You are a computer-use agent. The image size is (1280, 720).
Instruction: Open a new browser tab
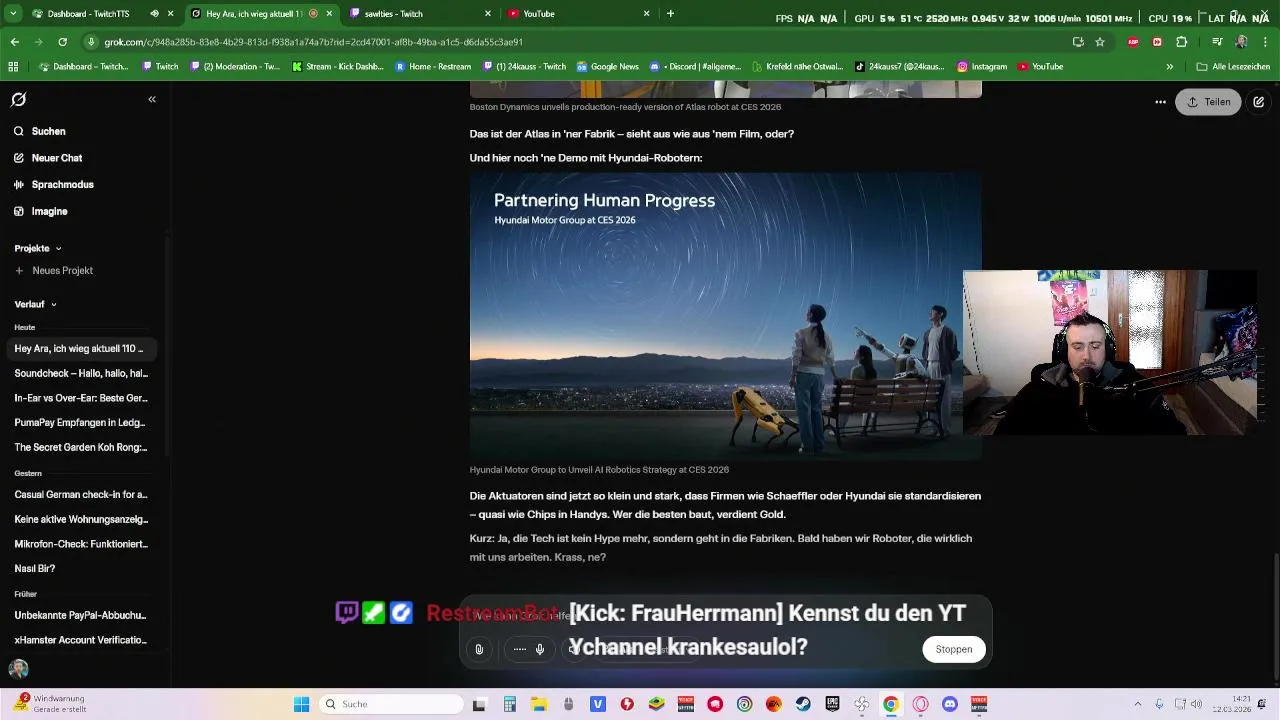point(670,14)
